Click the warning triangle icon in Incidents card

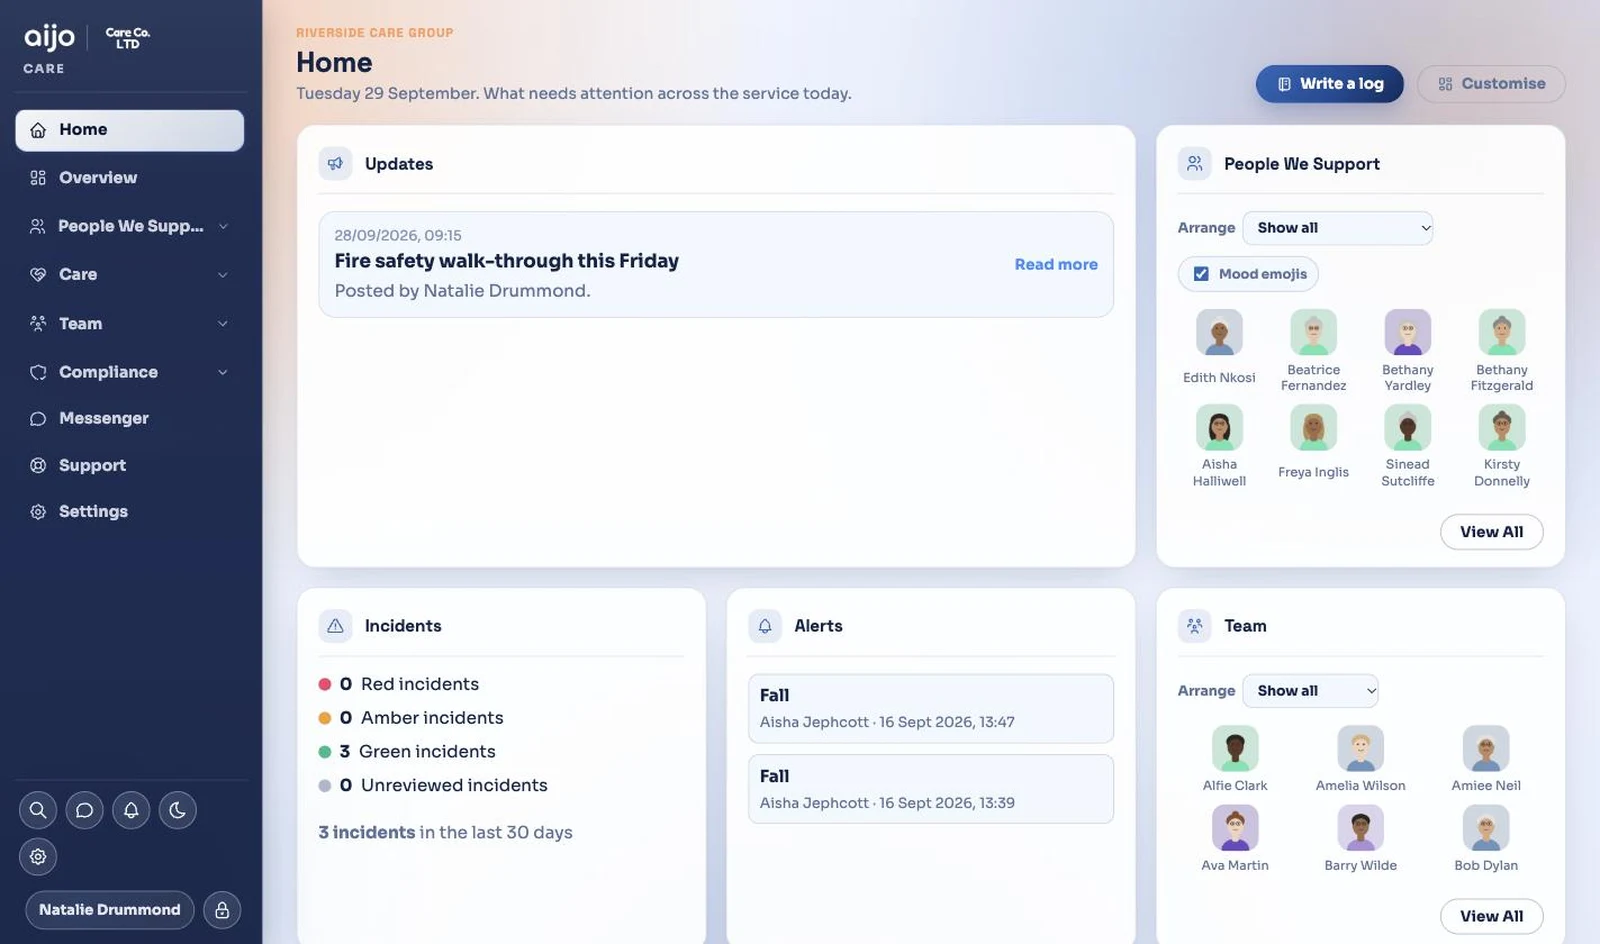click(x=335, y=626)
